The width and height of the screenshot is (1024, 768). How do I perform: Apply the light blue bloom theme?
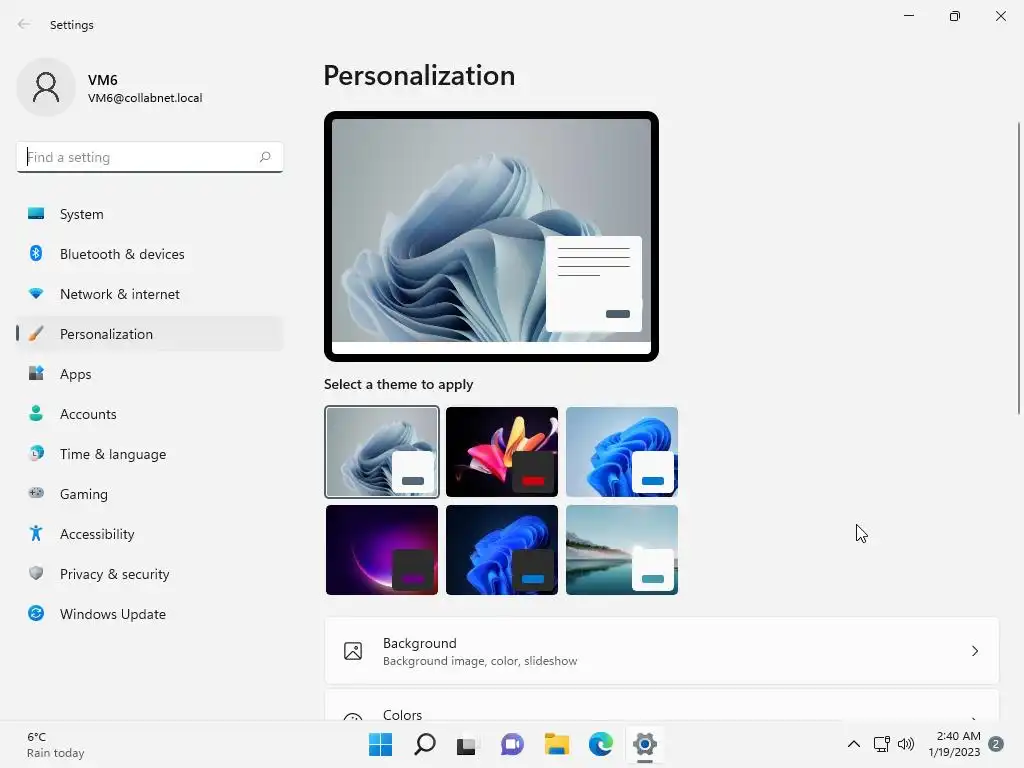[622, 452]
